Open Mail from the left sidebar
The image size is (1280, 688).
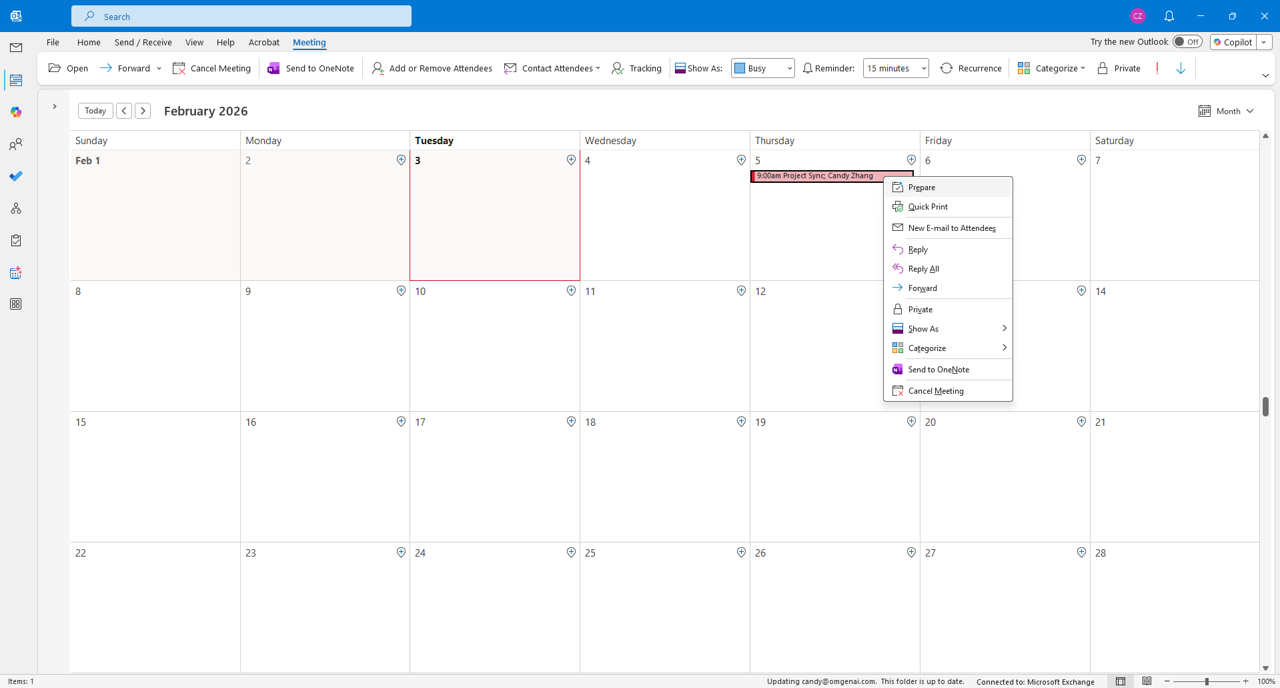[x=16, y=48]
